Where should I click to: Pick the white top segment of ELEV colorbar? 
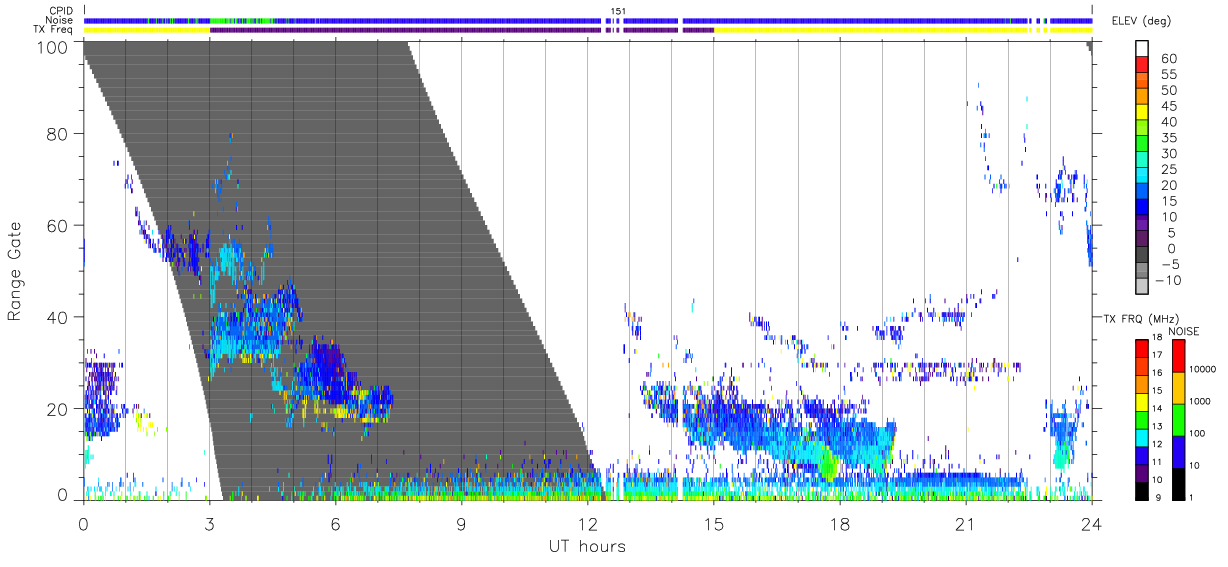tap(1143, 49)
